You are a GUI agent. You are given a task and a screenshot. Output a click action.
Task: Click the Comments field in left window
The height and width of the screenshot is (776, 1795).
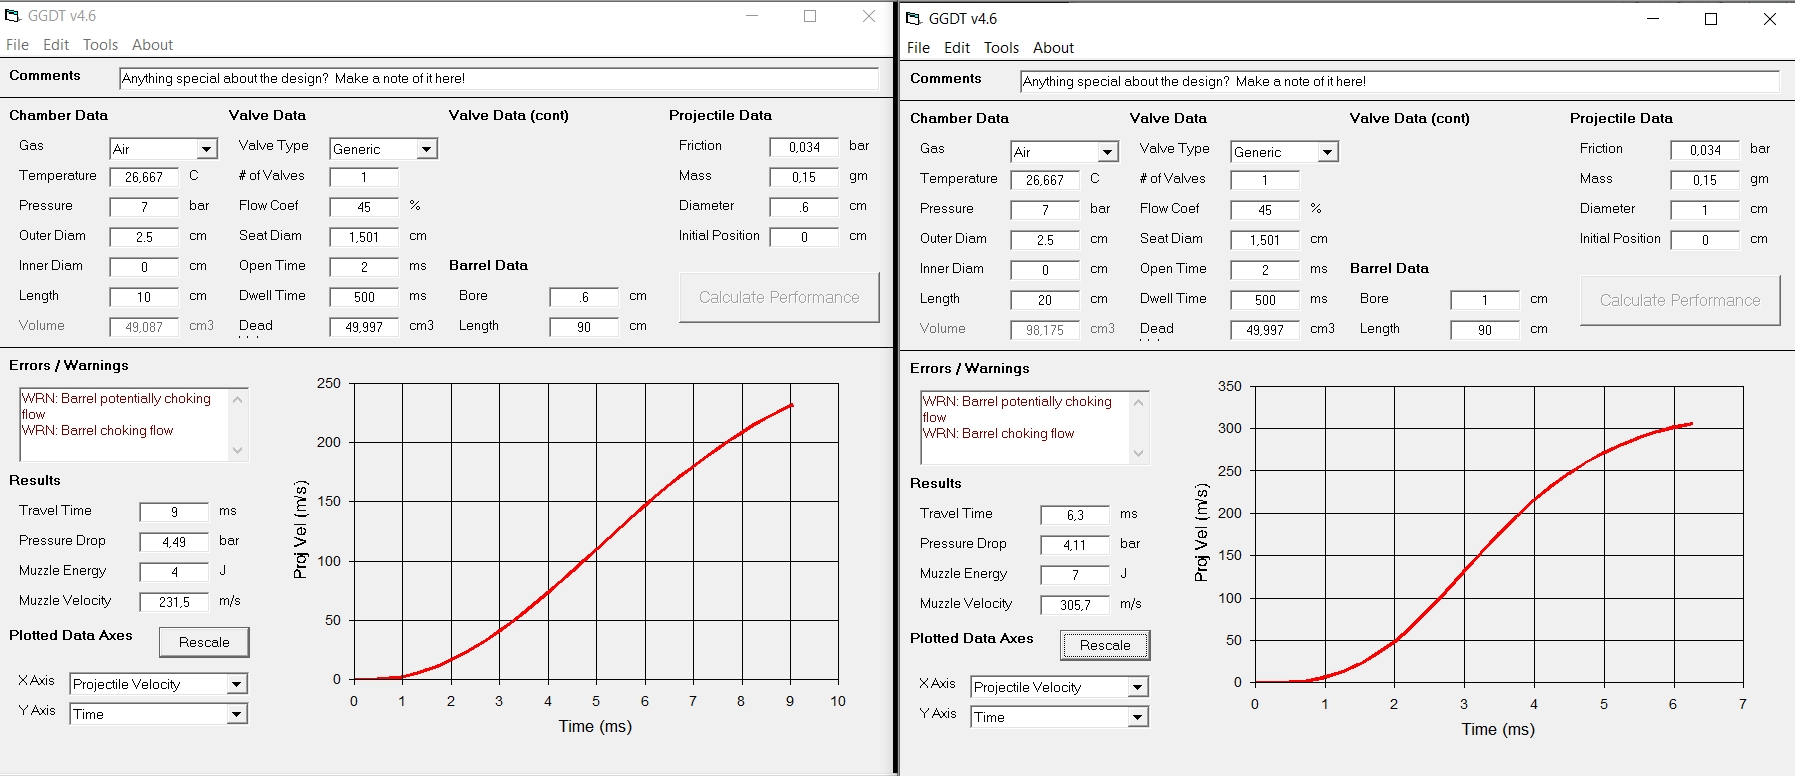point(498,78)
